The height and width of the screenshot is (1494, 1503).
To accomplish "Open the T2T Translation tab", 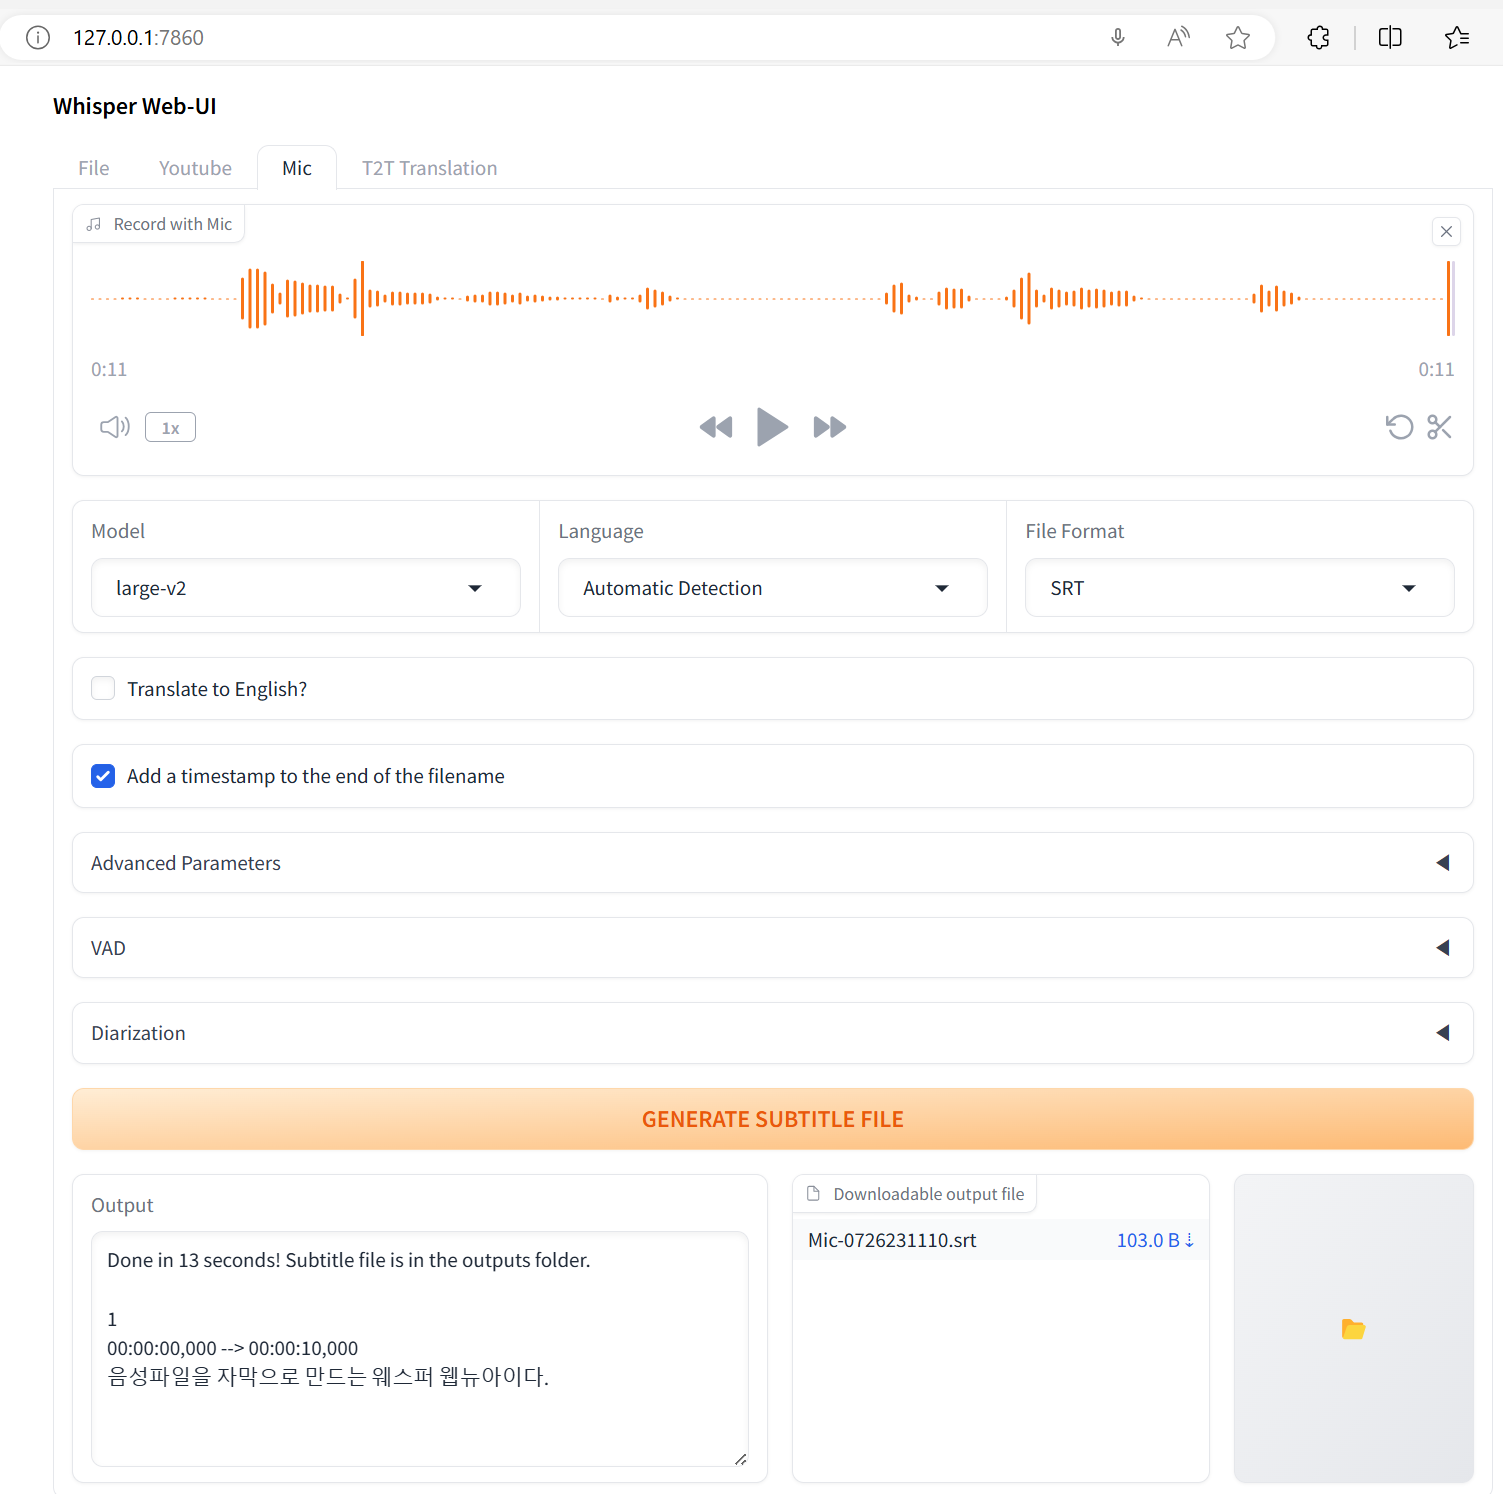I will point(429,168).
